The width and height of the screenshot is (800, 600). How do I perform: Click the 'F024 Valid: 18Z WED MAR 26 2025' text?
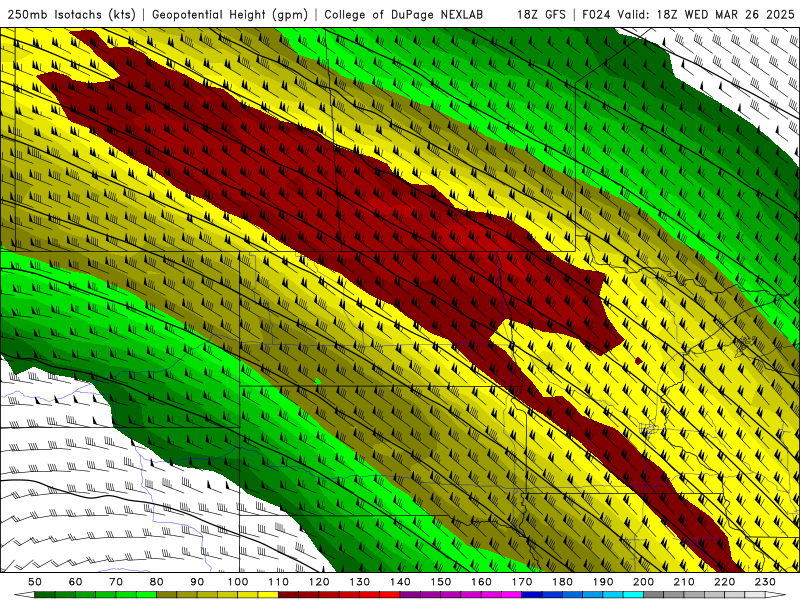coord(688,15)
